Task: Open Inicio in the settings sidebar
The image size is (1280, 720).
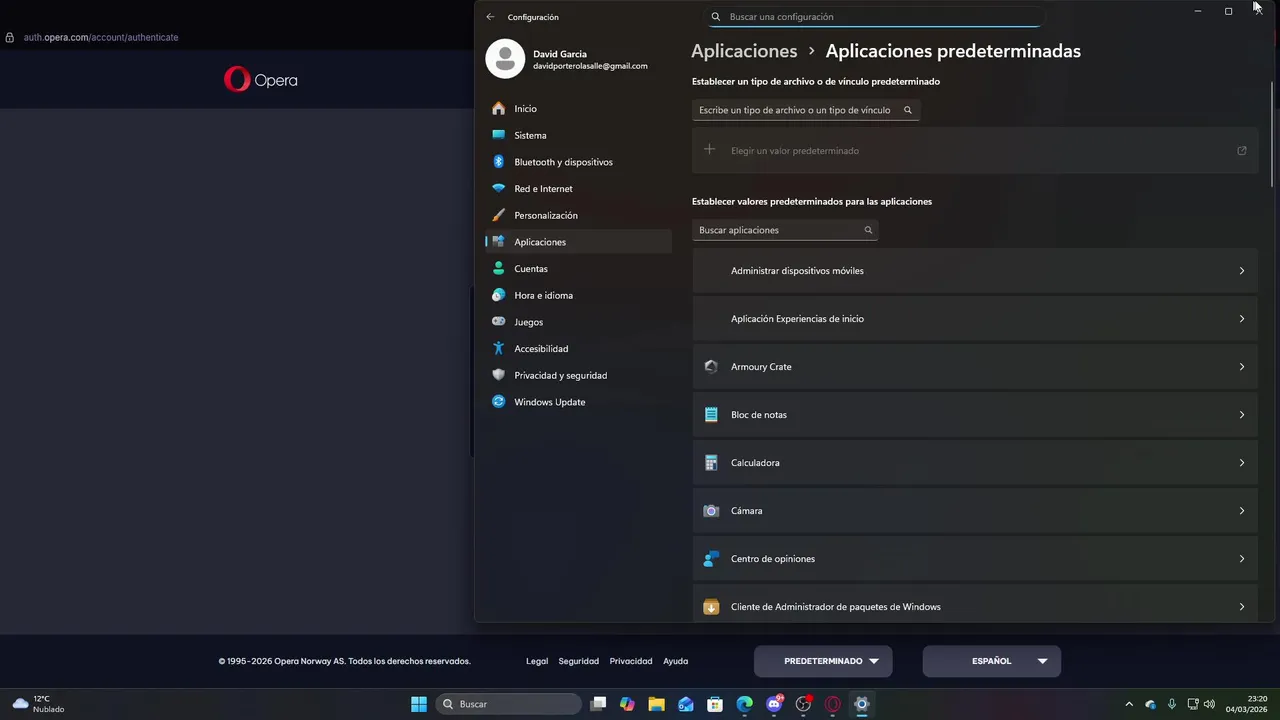Action: (578, 108)
